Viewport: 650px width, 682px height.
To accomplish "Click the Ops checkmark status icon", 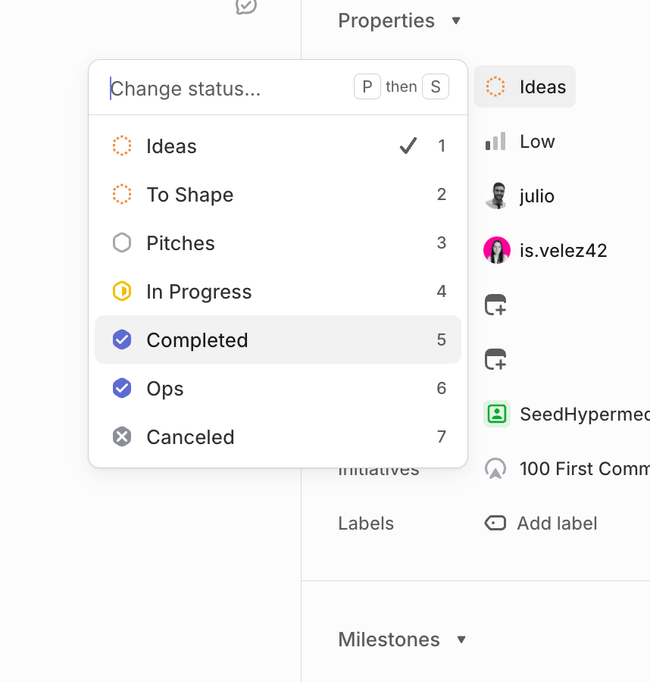I will tap(122, 389).
